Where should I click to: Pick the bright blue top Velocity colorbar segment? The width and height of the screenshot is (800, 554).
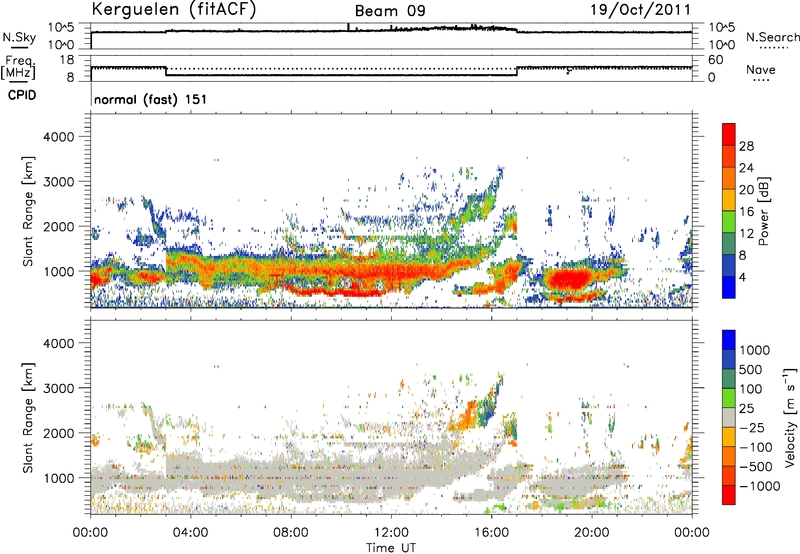[x=729, y=340]
